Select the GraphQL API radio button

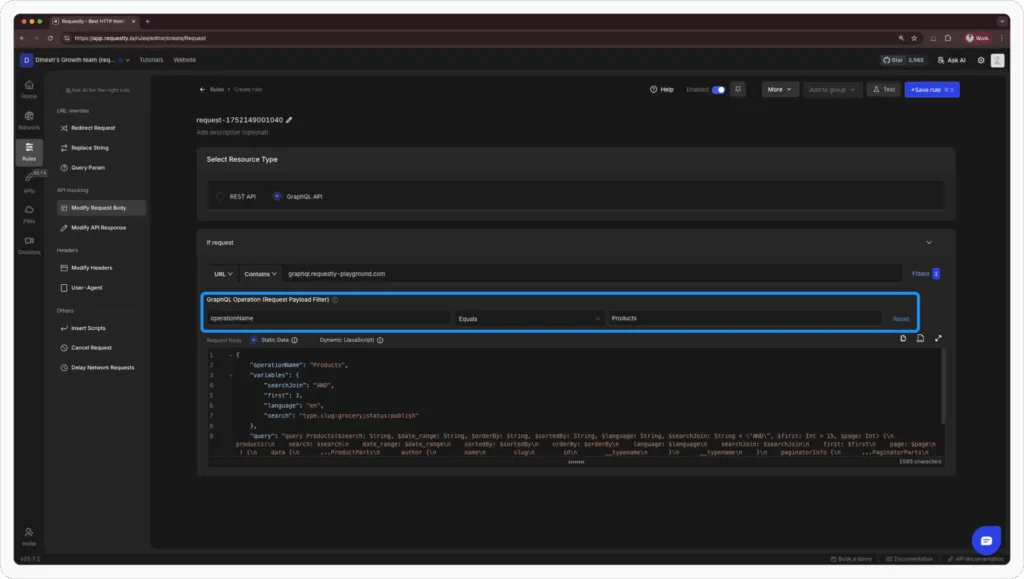277,196
